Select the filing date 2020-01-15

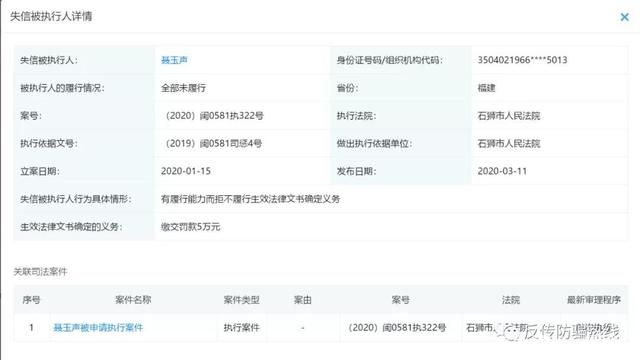click(186, 171)
